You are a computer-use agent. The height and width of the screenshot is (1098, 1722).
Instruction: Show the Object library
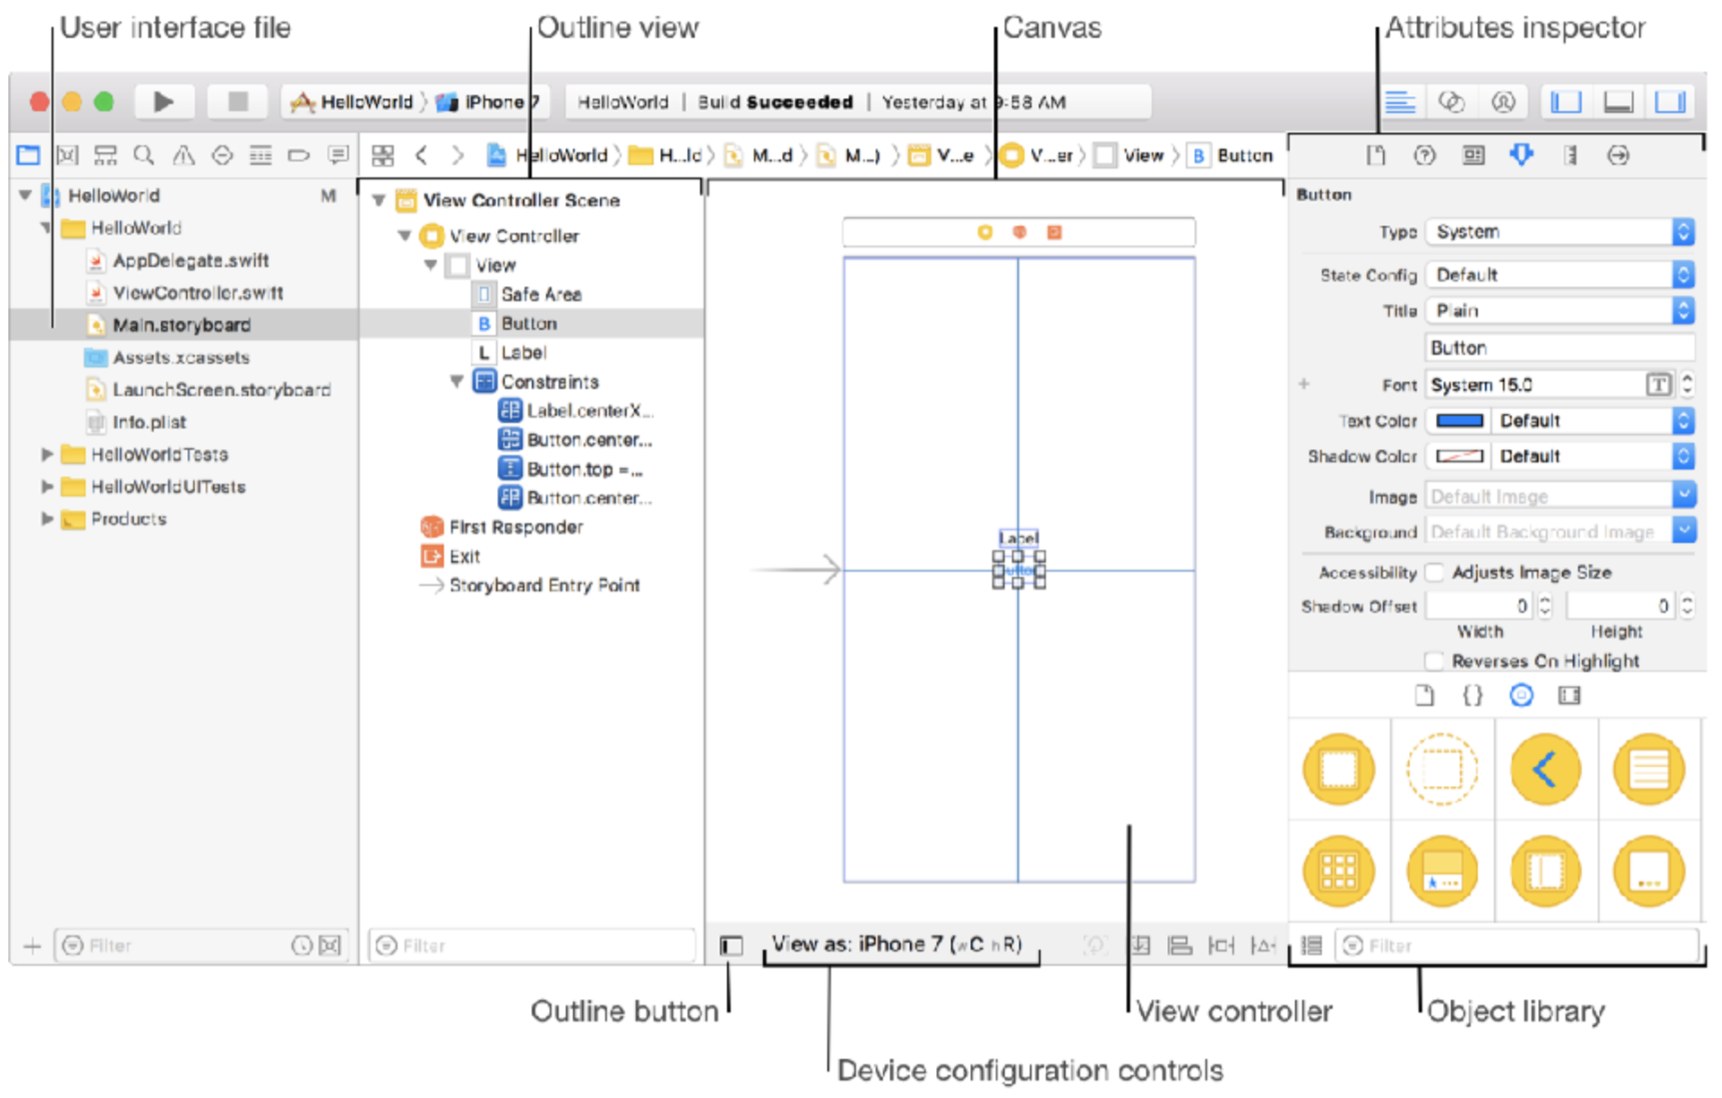(x=1521, y=695)
